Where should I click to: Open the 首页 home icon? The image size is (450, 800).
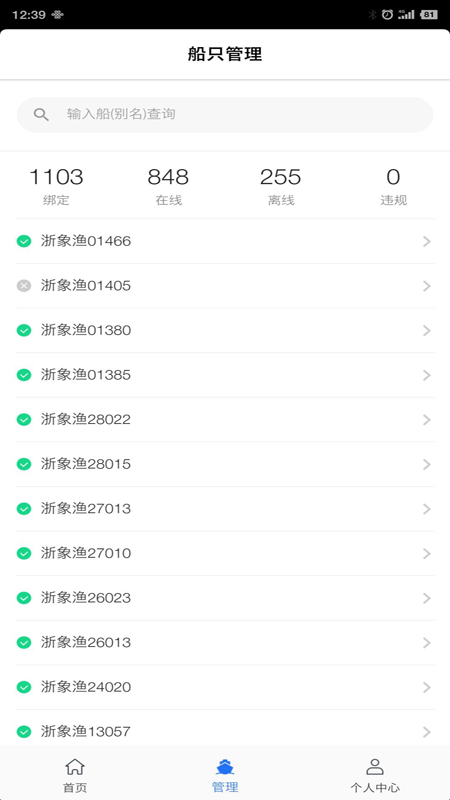[75, 766]
